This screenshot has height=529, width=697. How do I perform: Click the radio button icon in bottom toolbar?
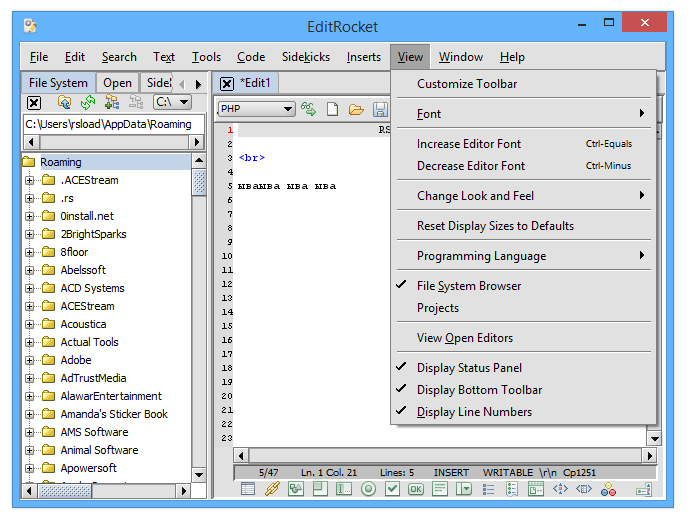[368, 489]
